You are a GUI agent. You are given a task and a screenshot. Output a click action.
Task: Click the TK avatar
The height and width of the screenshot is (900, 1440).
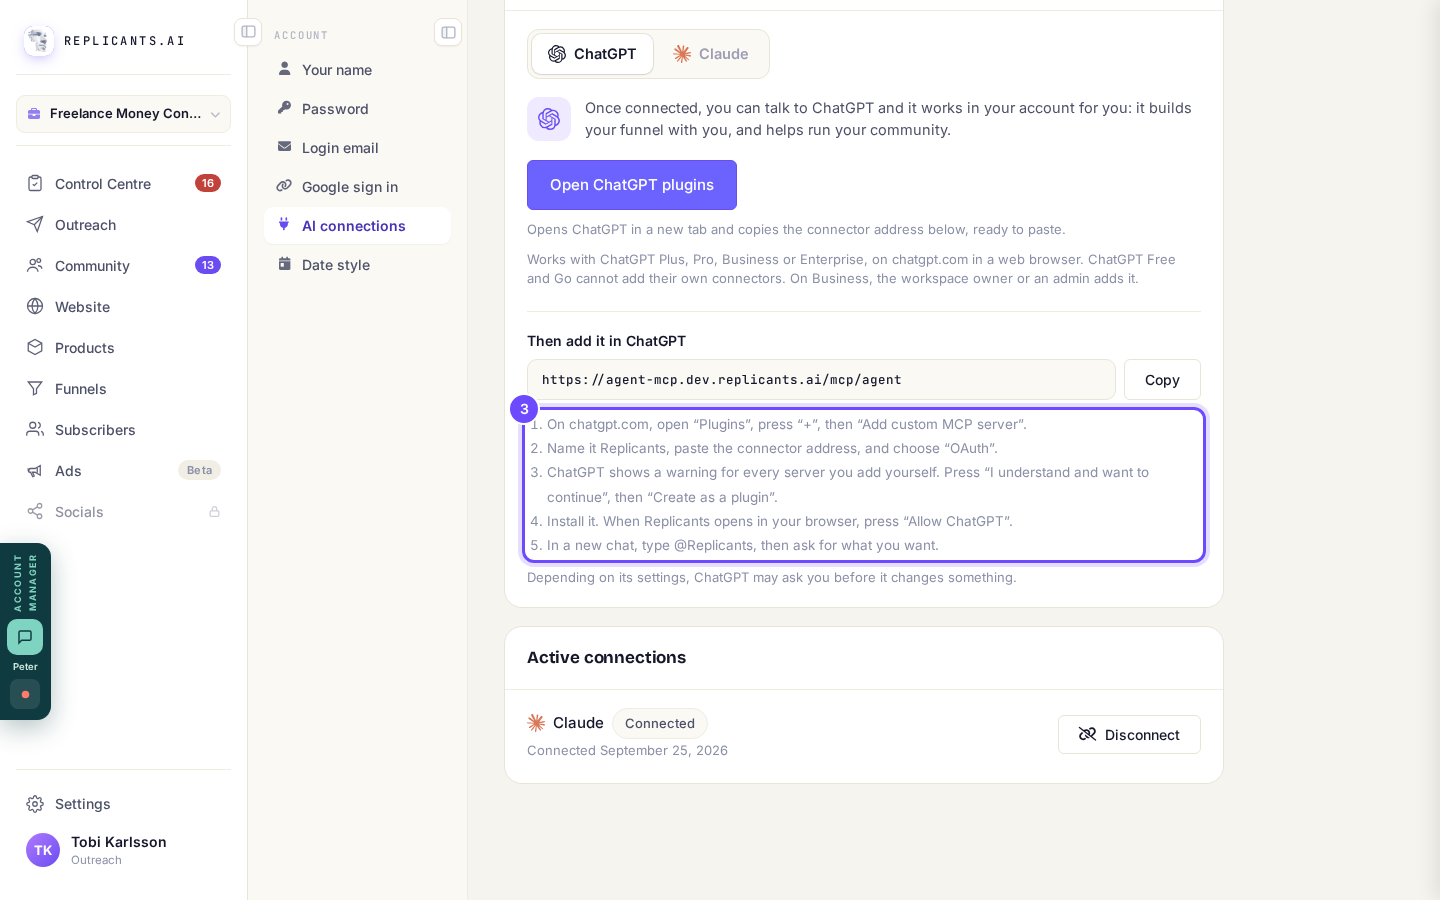click(43, 850)
